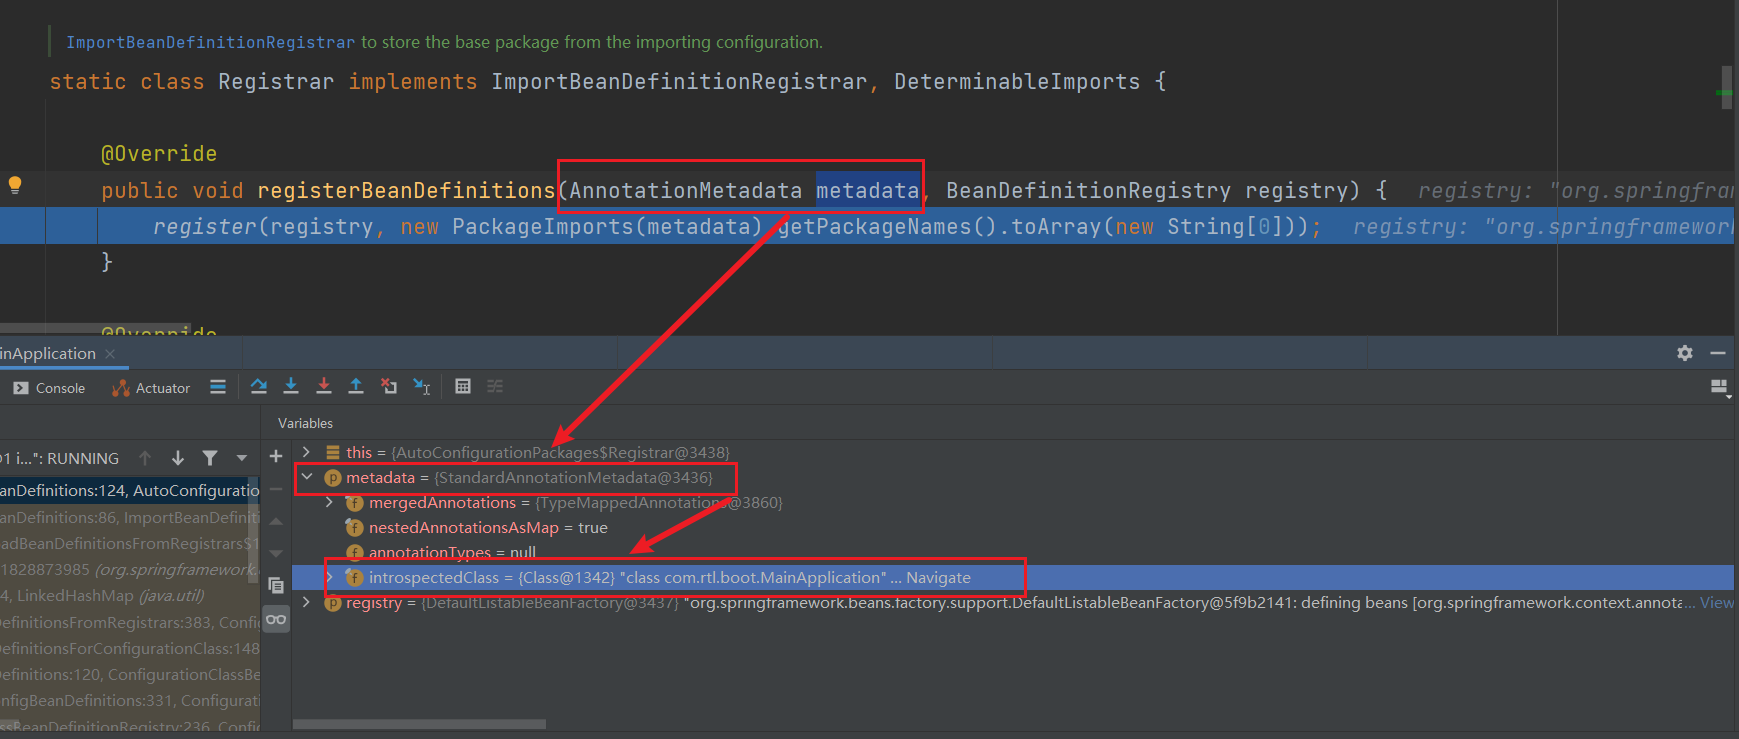Click the Remove Watch minus icon
The image size is (1739, 739).
pyautogui.click(x=276, y=489)
